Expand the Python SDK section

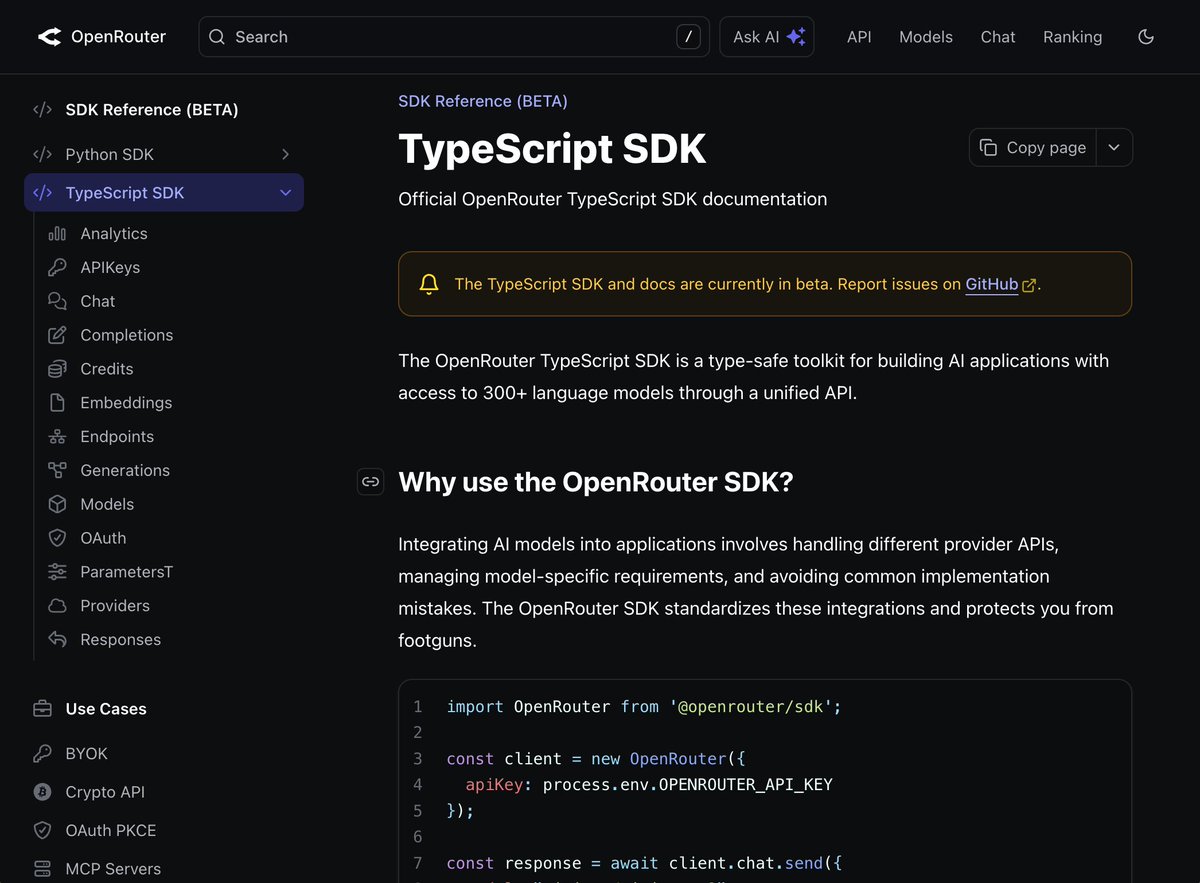285,154
